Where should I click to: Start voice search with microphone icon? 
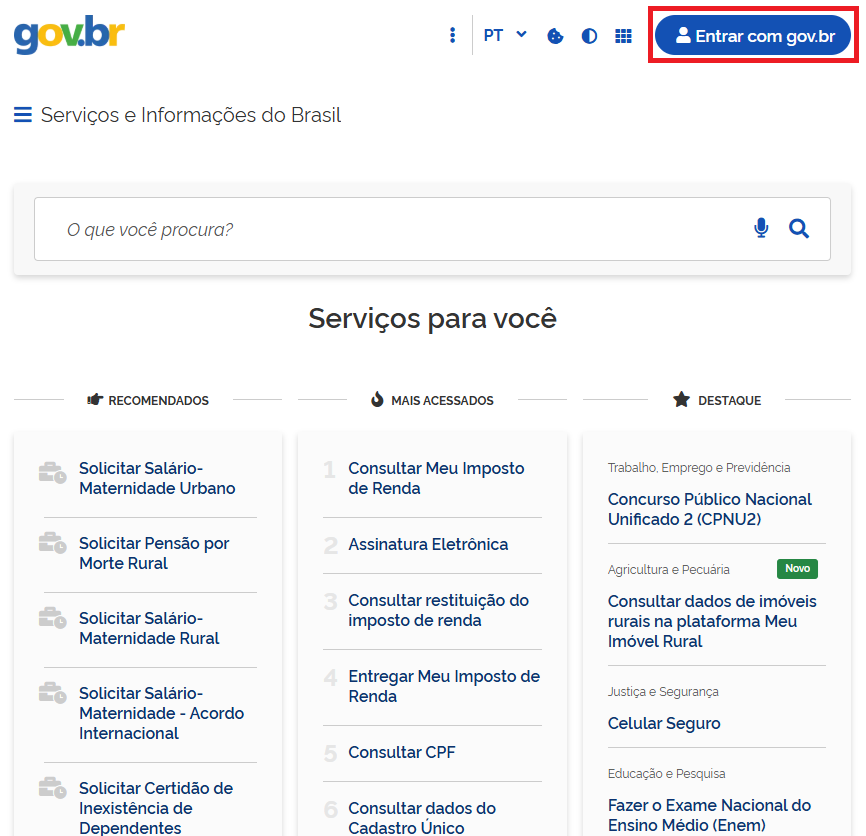pos(761,229)
